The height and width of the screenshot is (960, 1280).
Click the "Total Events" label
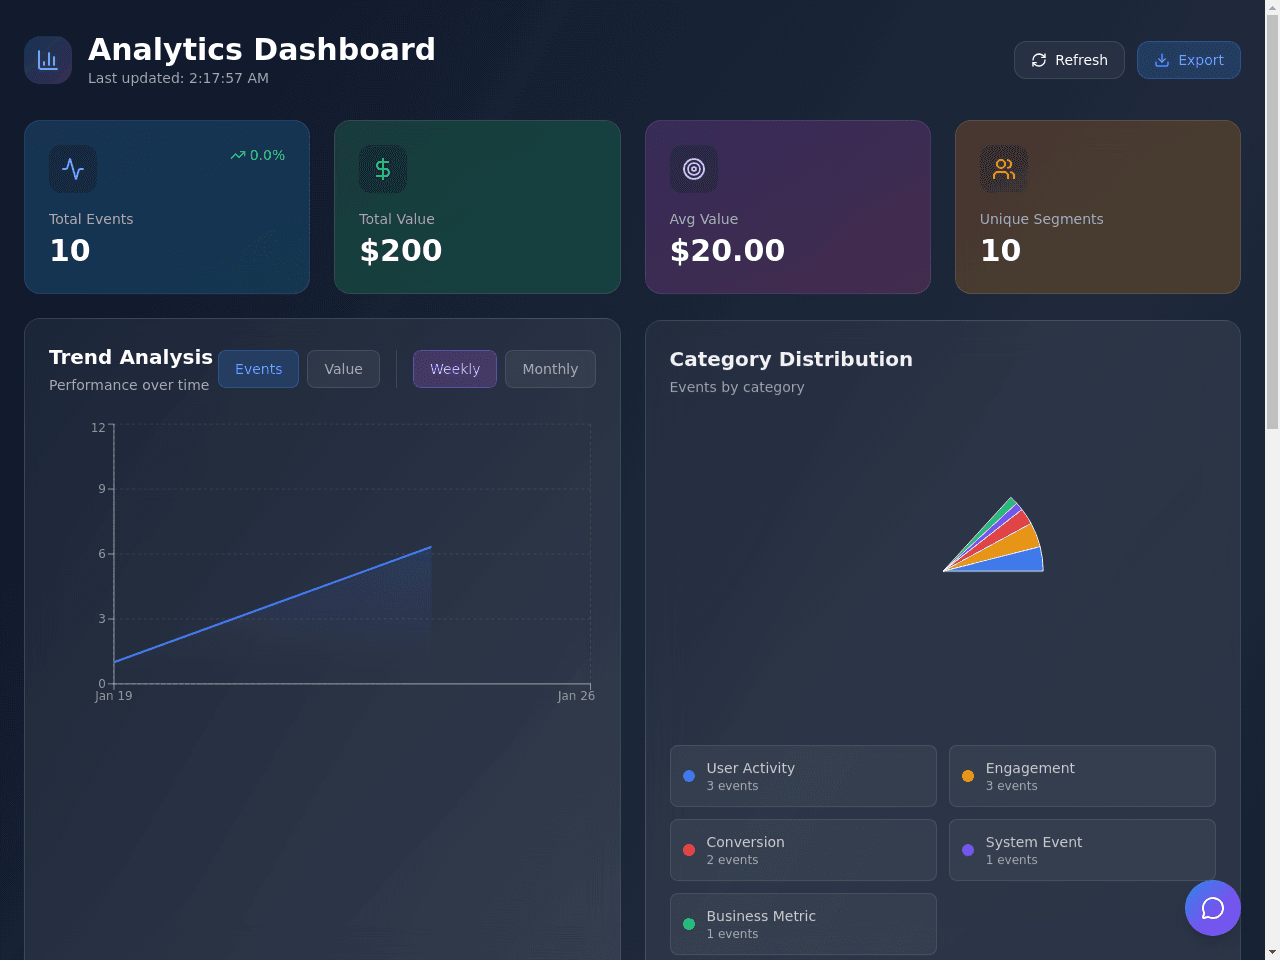pos(91,219)
